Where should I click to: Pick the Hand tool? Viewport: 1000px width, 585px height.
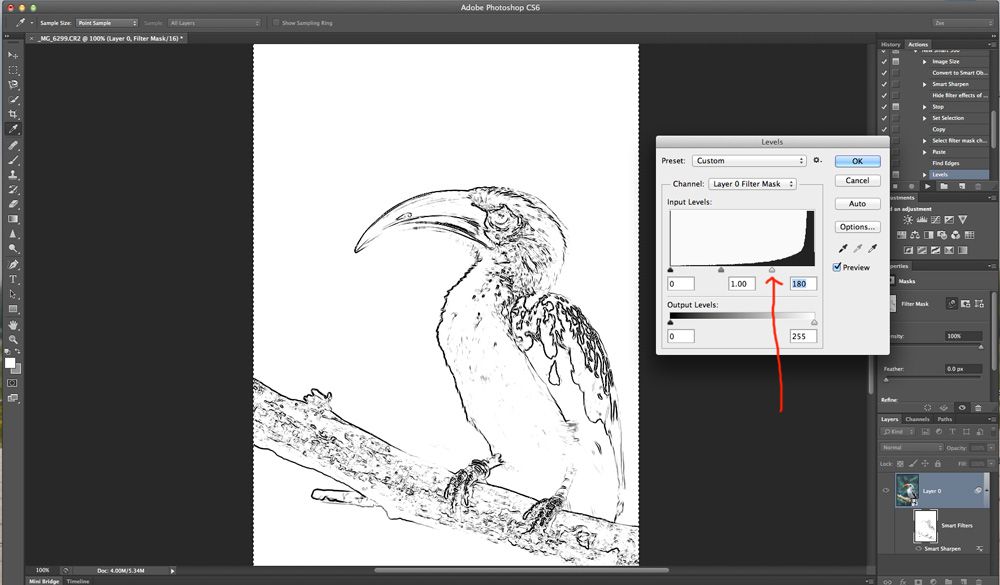13,325
